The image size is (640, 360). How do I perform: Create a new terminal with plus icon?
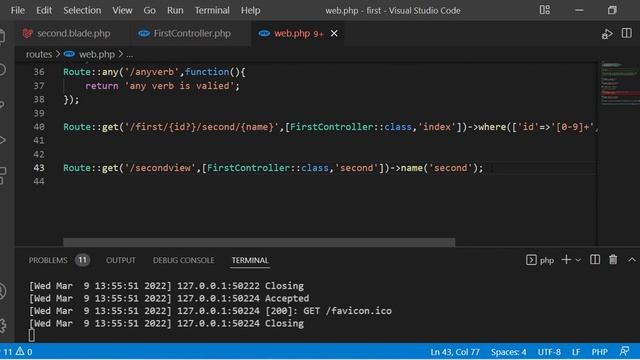566,260
